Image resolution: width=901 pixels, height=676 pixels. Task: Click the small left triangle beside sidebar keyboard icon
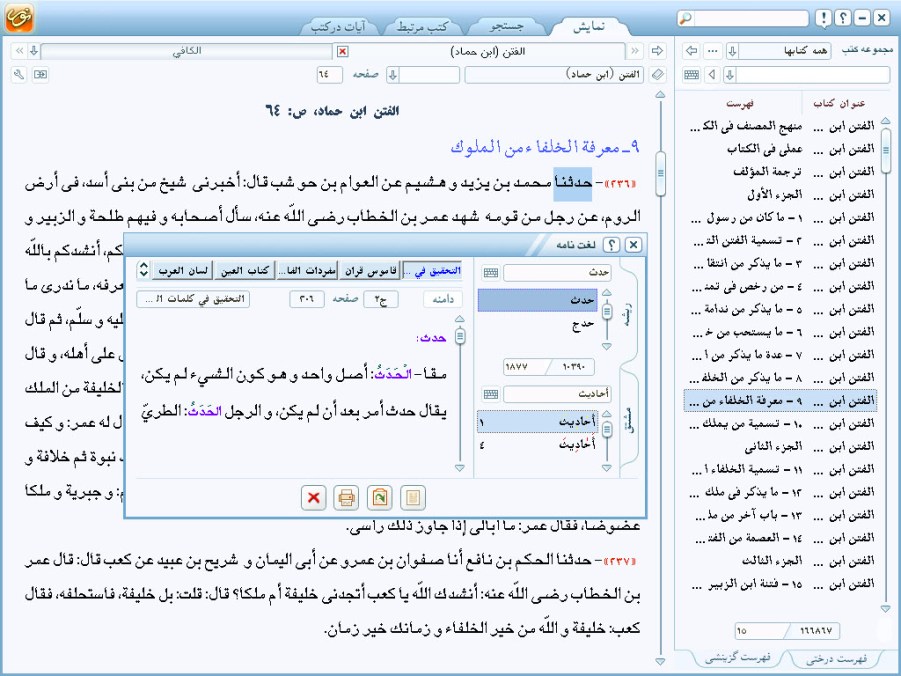(x=713, y=75)
